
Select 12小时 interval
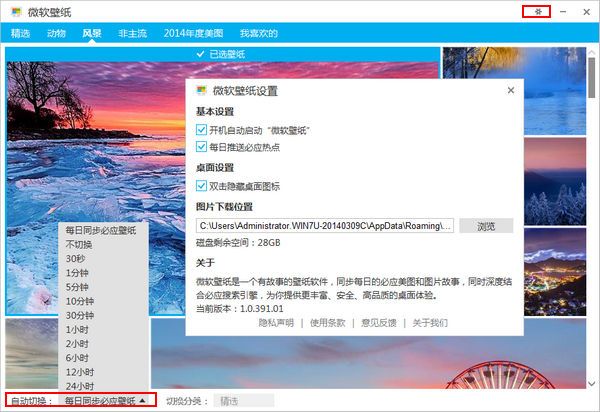point(101,372)
